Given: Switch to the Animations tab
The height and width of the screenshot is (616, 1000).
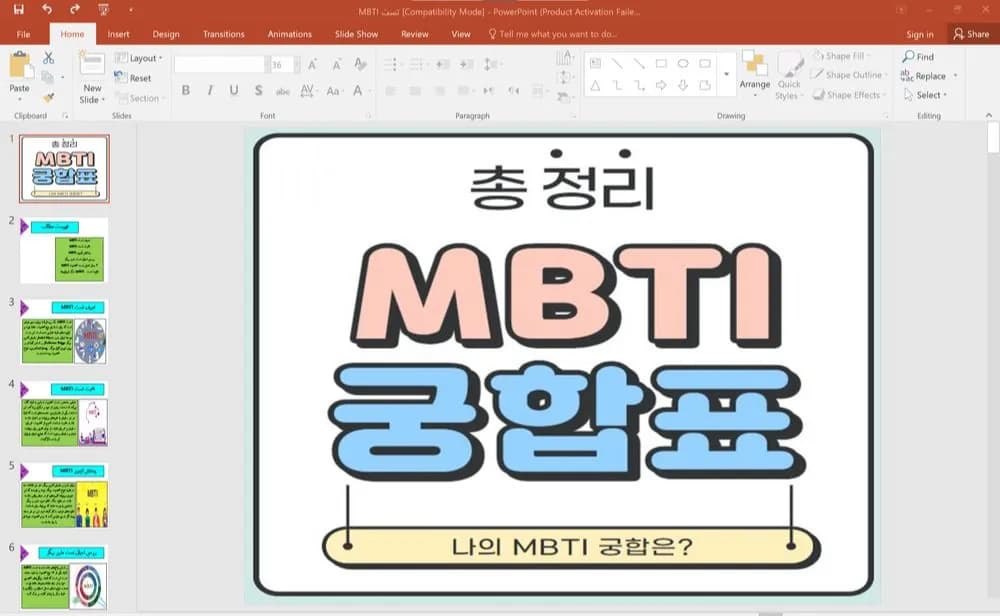Looking at the screenshot, I should coord(290,34).
